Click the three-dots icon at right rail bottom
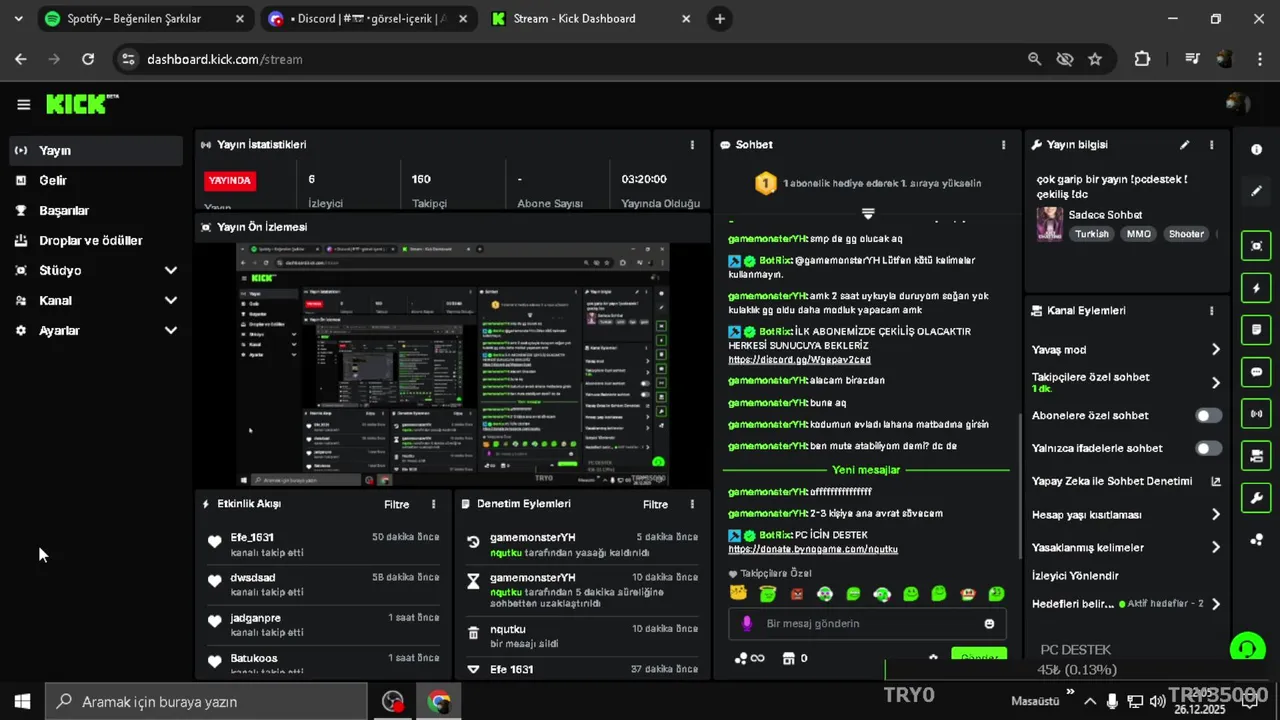 click(1256, 540)
